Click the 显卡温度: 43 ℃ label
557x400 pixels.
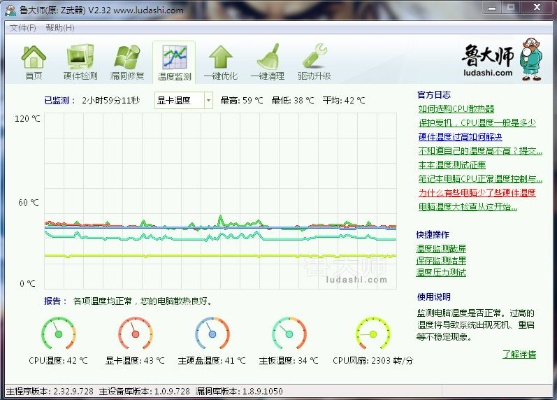(x=135, y=361)
